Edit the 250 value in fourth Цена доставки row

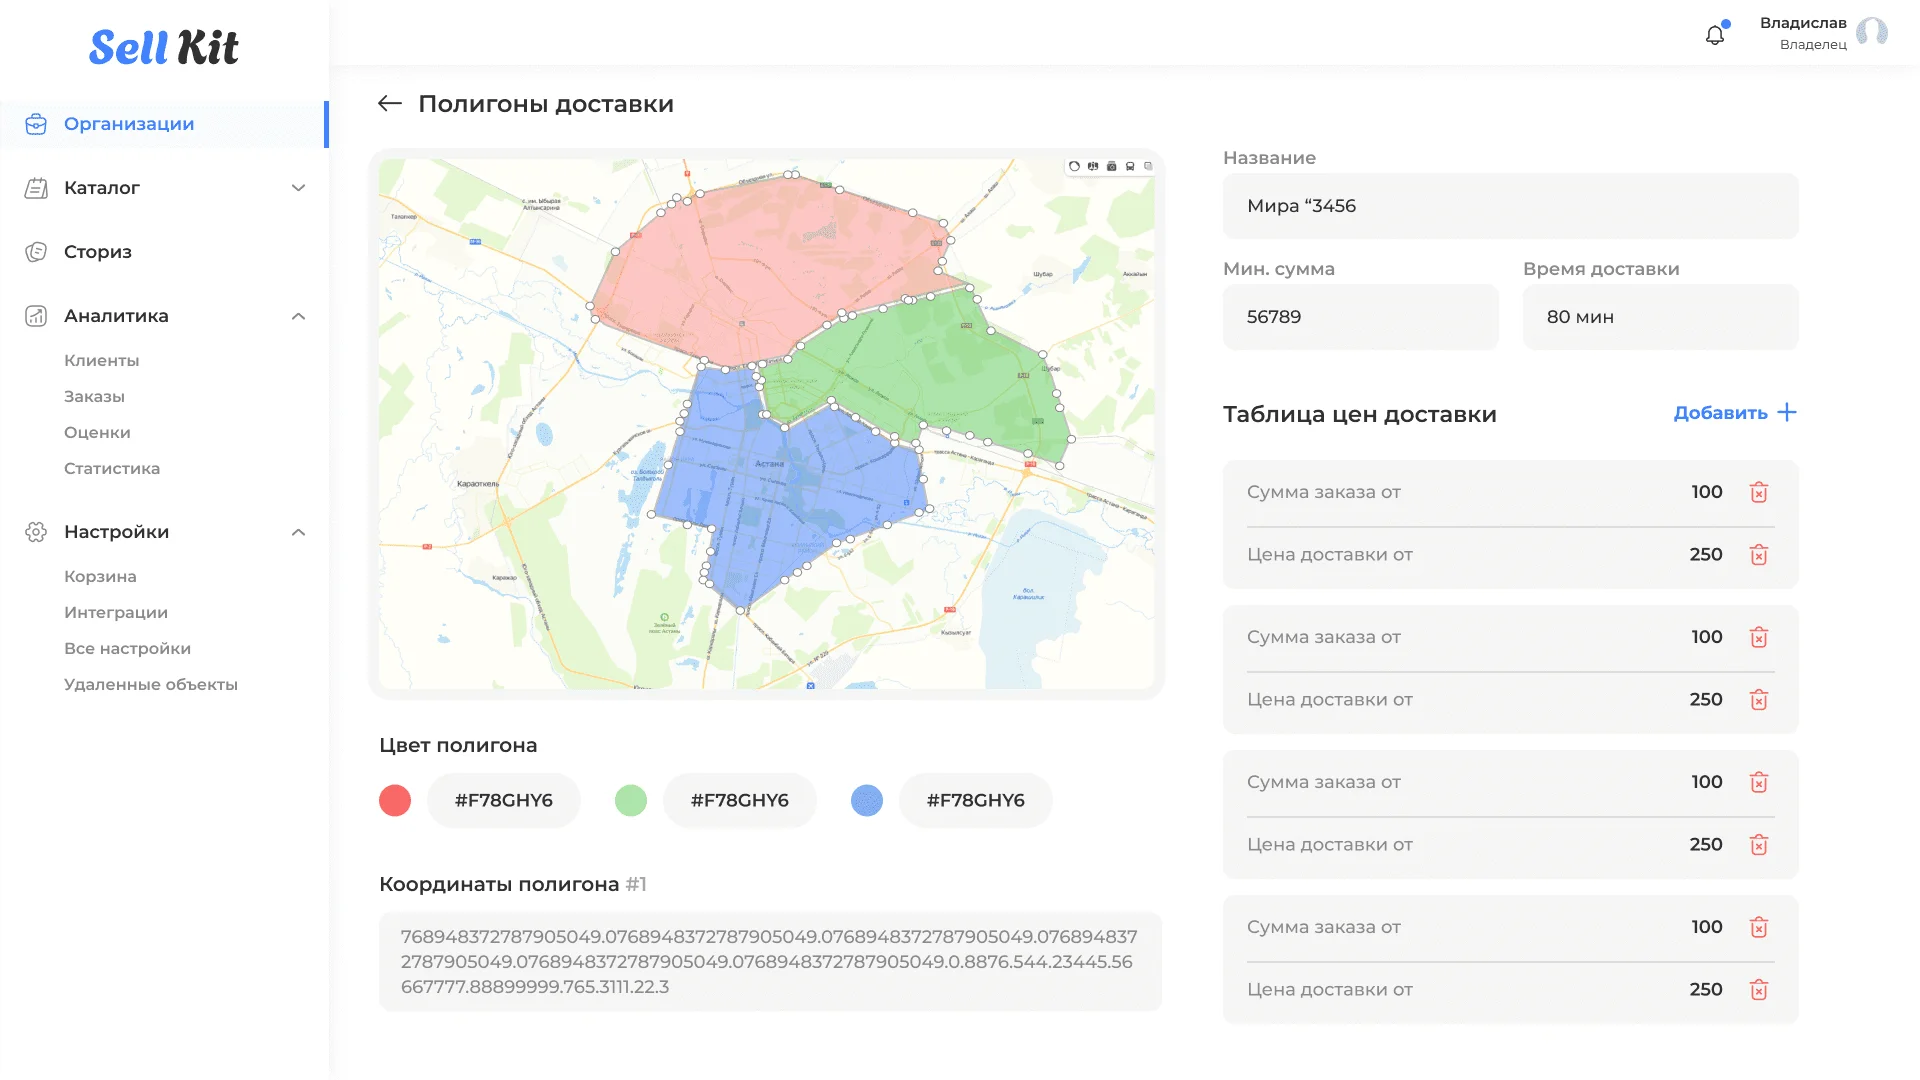(1706, 990)
